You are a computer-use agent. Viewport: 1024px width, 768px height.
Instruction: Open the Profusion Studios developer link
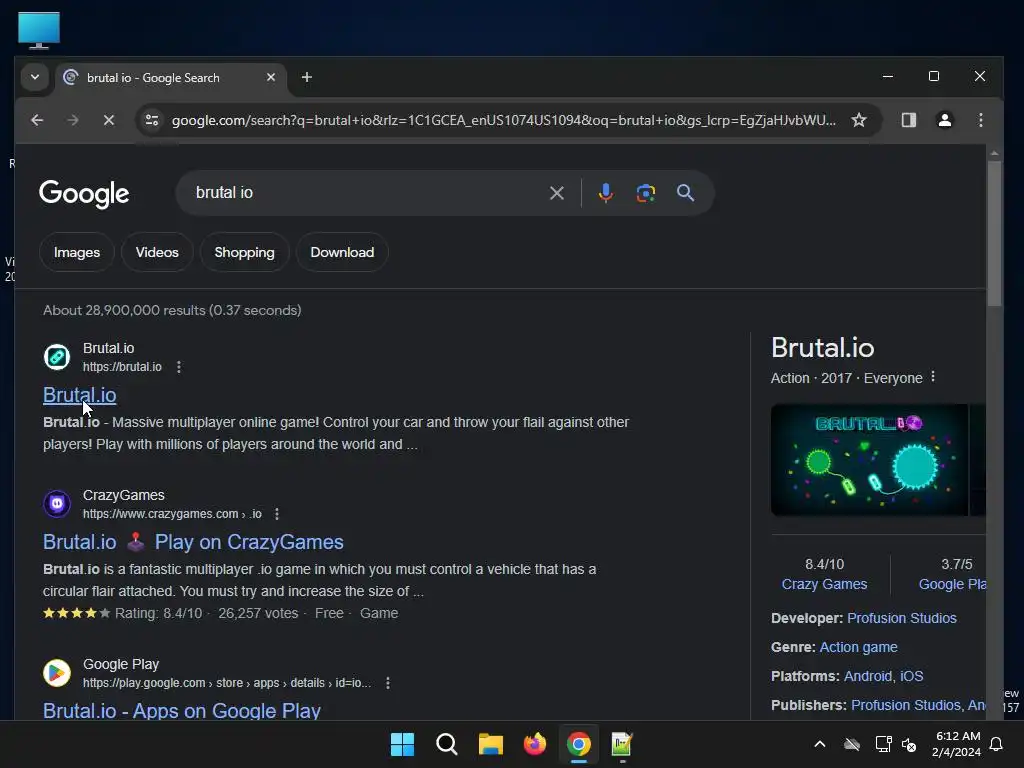902,618
